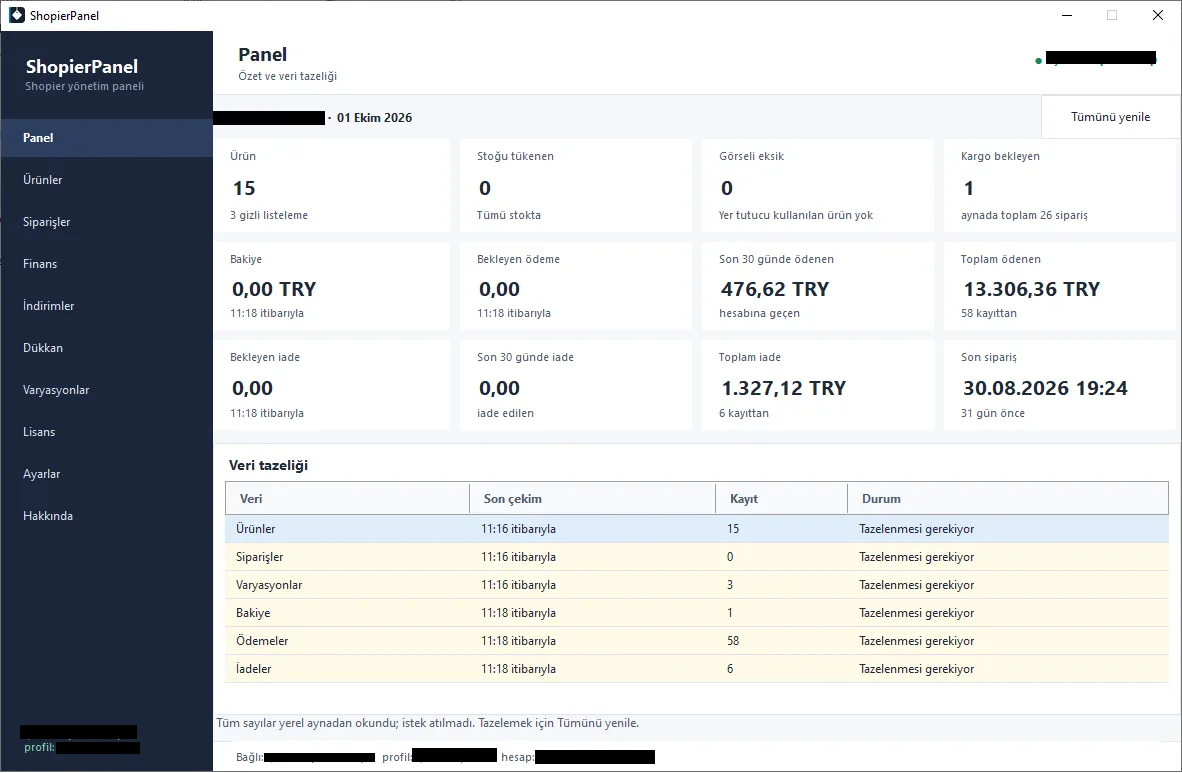Navigate to the Dükkan page

coord(106,348)
